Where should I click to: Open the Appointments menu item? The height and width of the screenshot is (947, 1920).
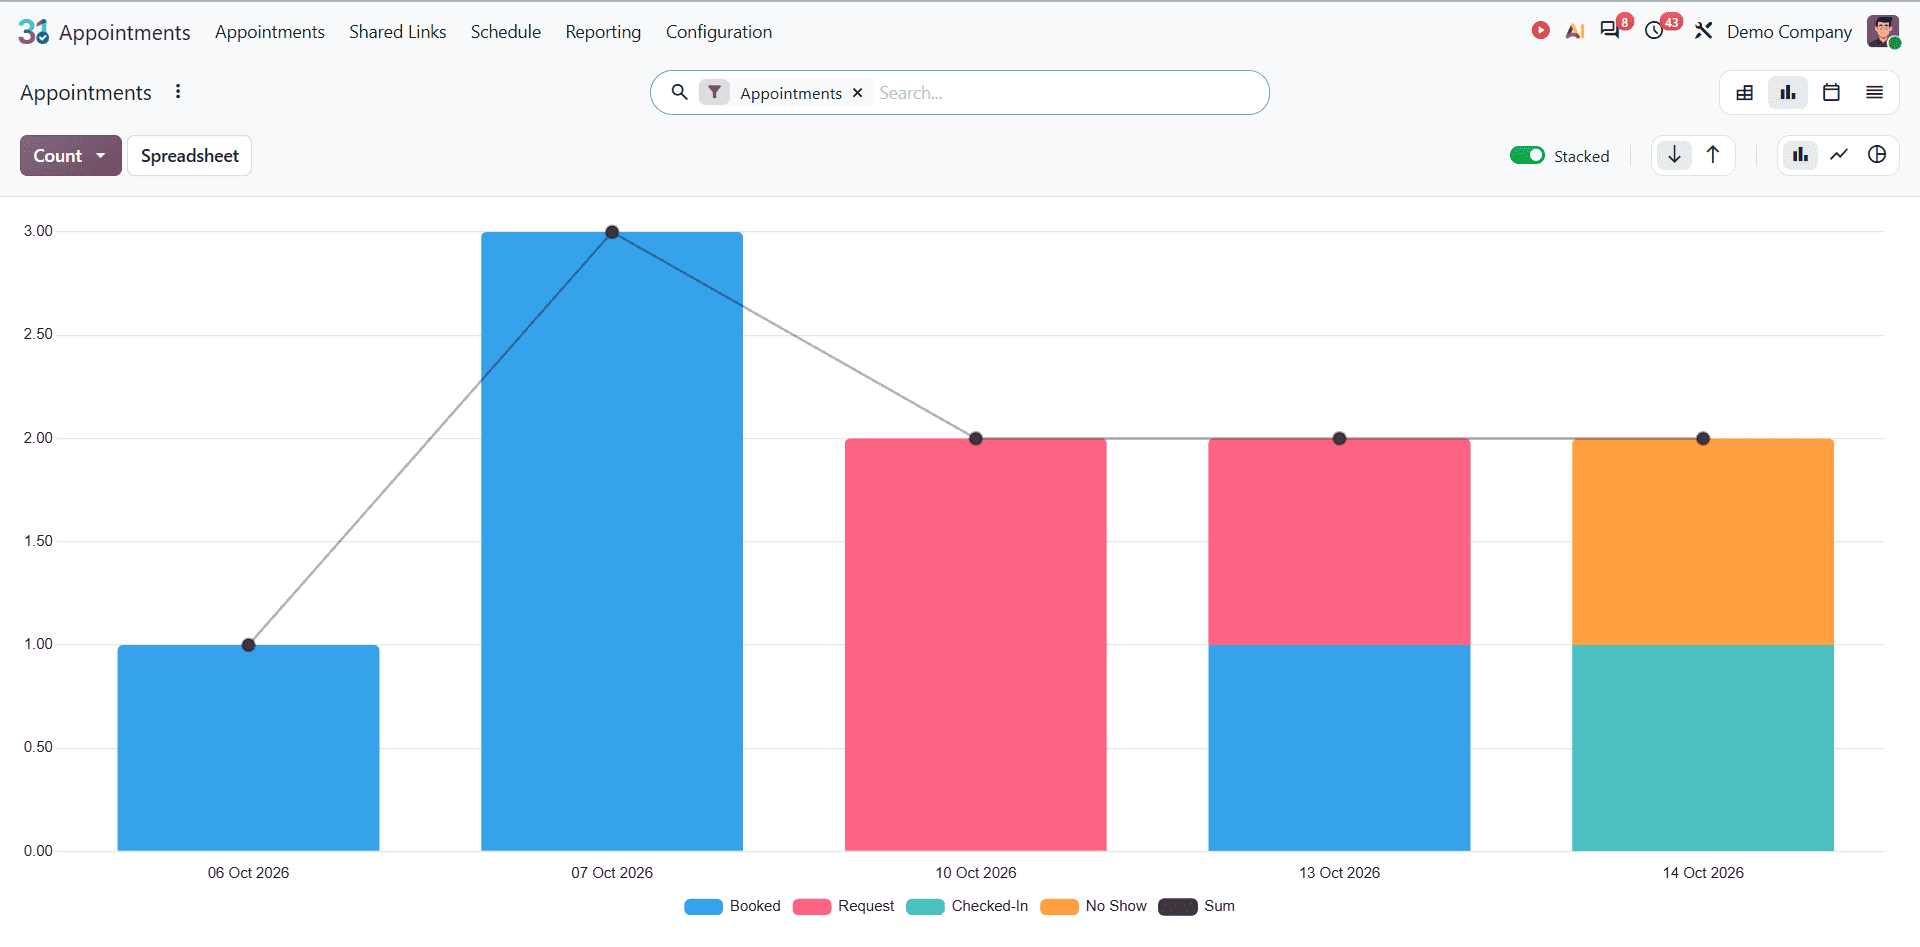tap(270, 32)
